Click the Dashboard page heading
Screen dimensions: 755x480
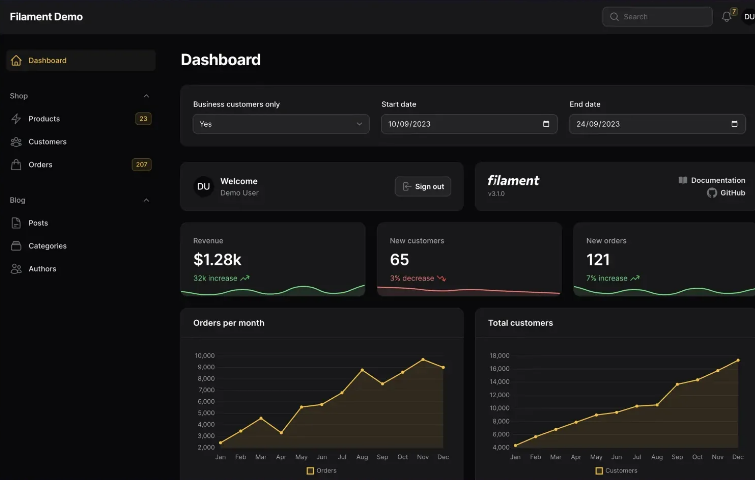tap(221, 60)
